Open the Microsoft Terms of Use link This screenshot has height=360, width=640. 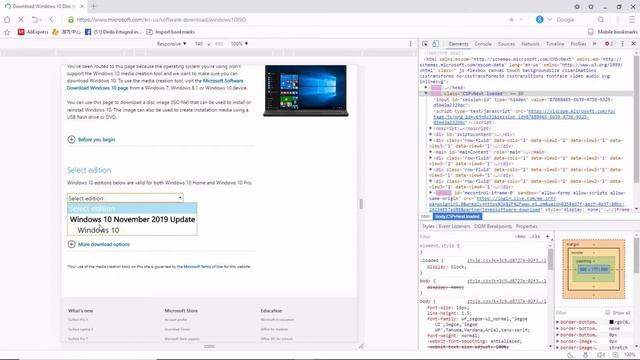click(x=203, y=267)
